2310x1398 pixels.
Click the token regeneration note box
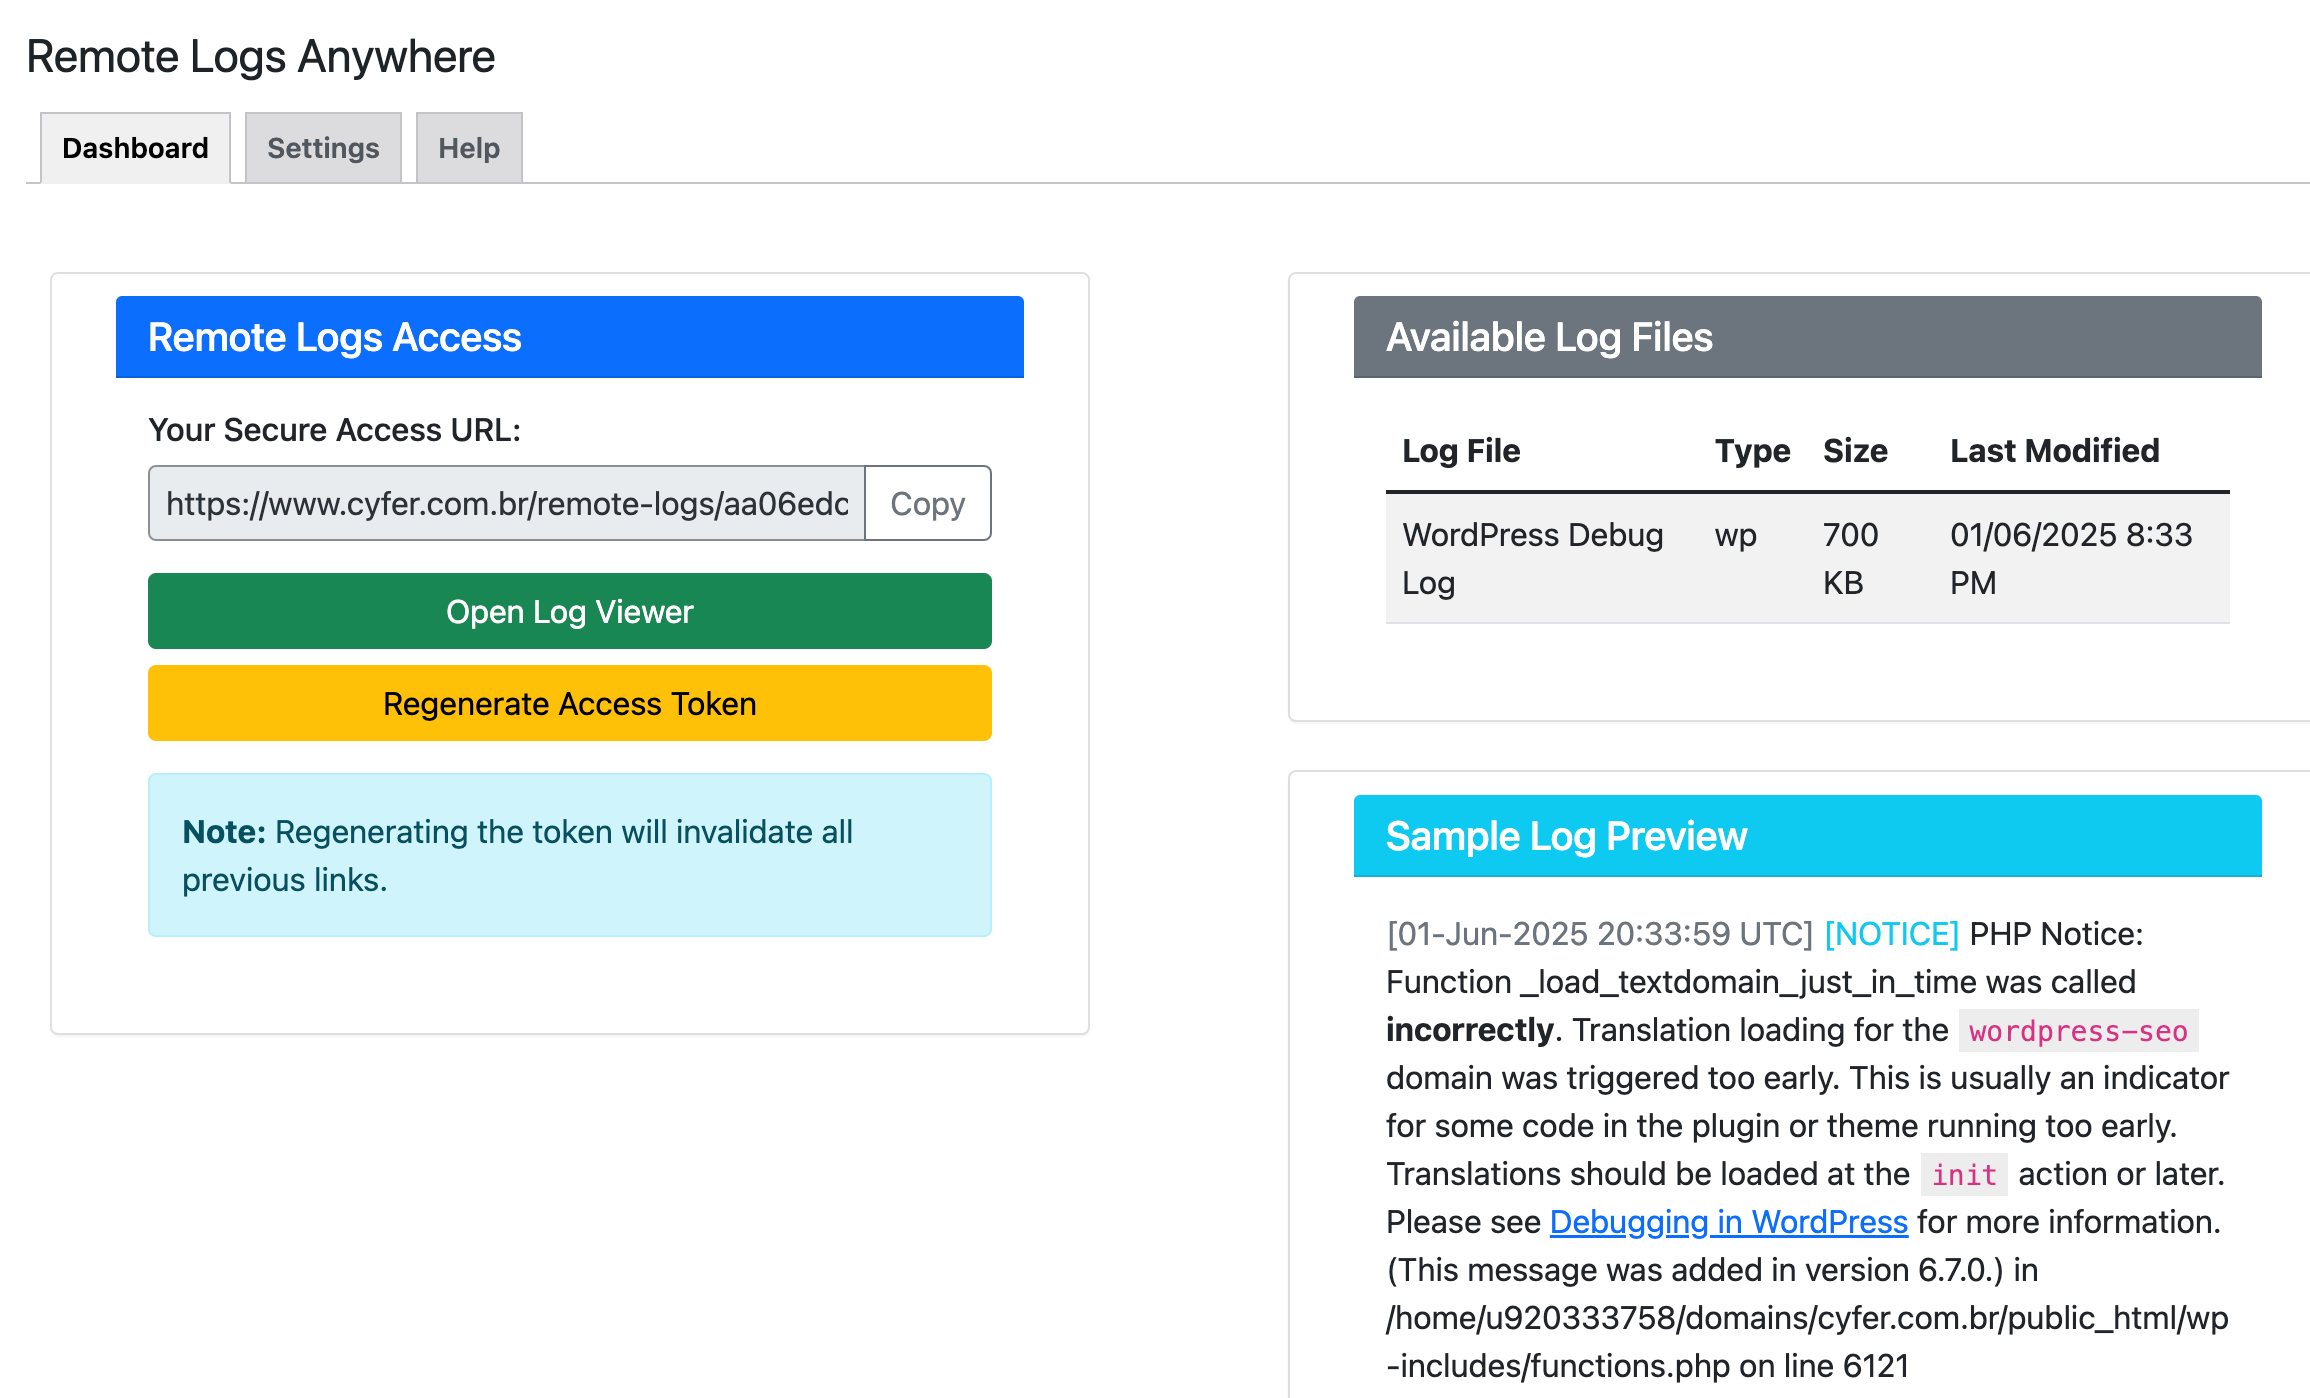[x=570, y=855]
